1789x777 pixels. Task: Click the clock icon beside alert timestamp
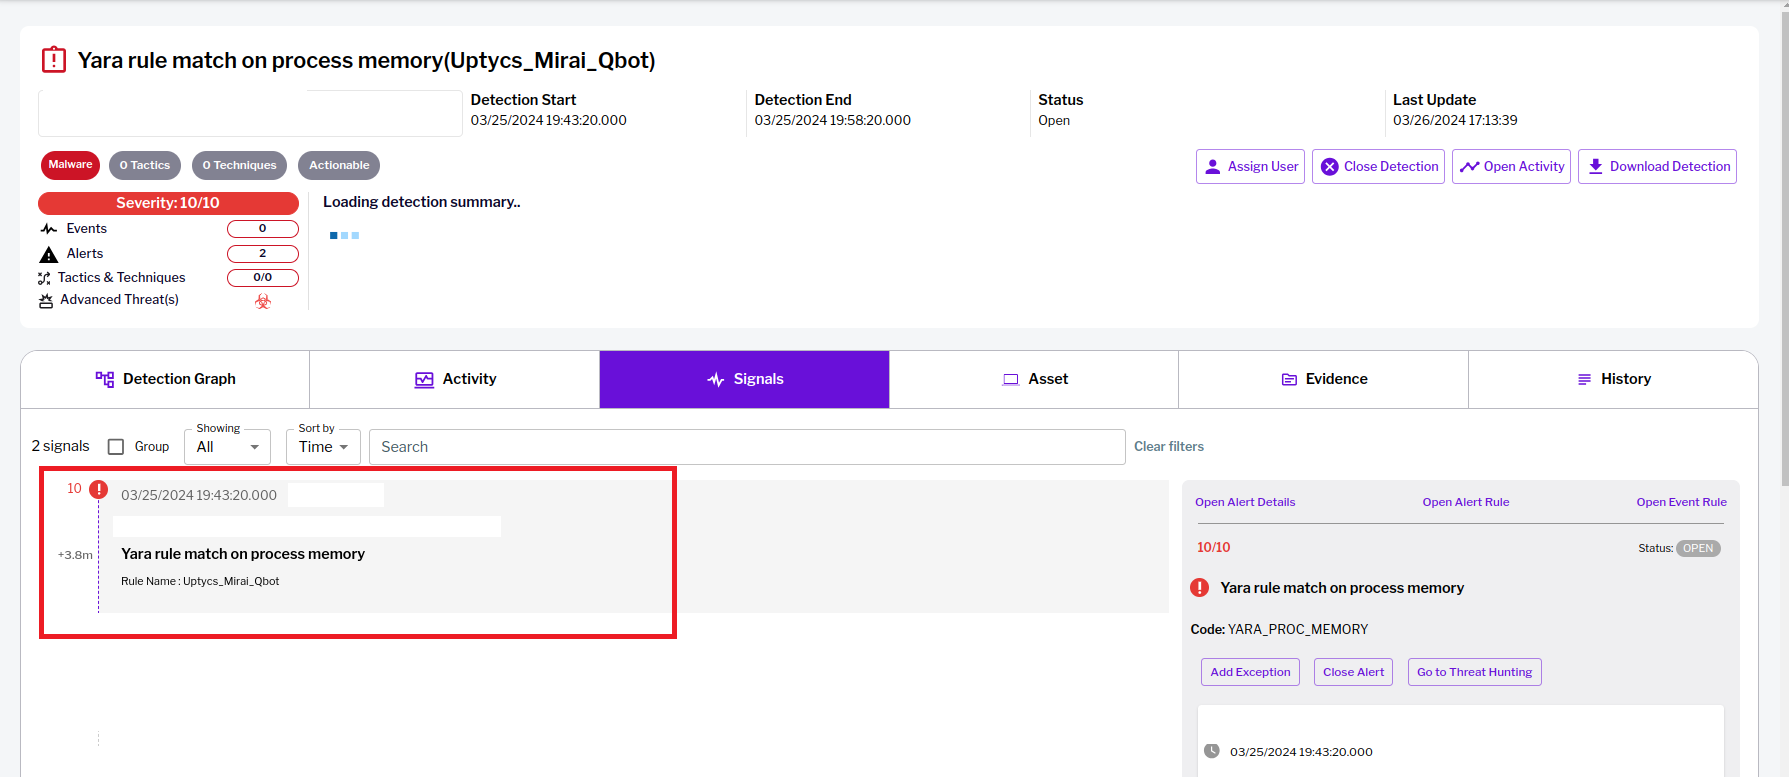click(x=1212, y=751)
